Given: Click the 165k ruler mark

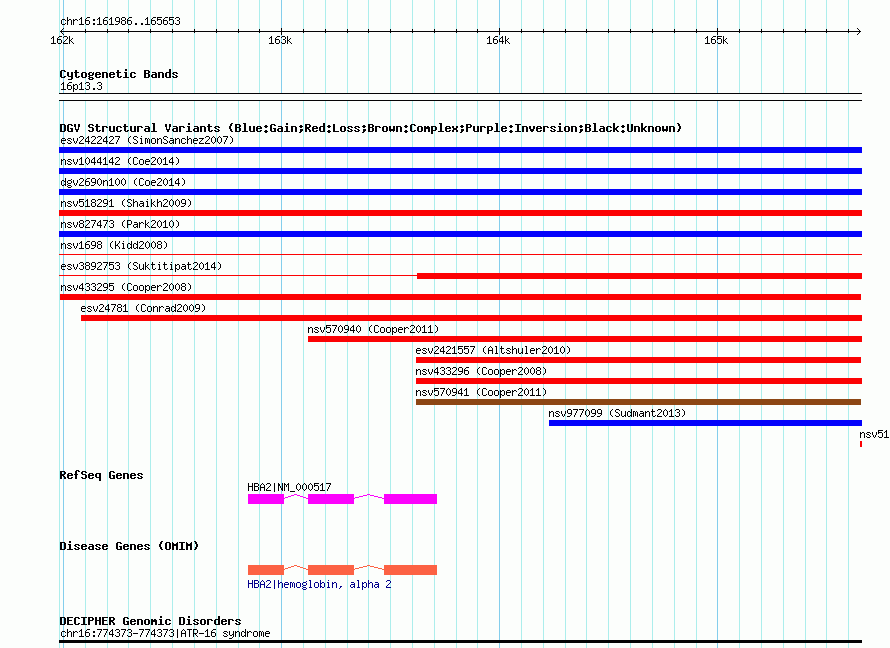Looking at the screenshot, I should 716,40.
